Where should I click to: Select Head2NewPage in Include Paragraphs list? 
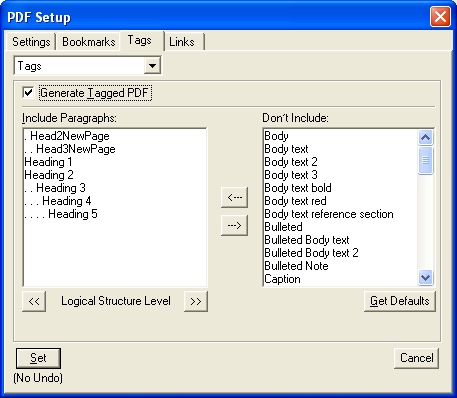click(x=67, y=136)
